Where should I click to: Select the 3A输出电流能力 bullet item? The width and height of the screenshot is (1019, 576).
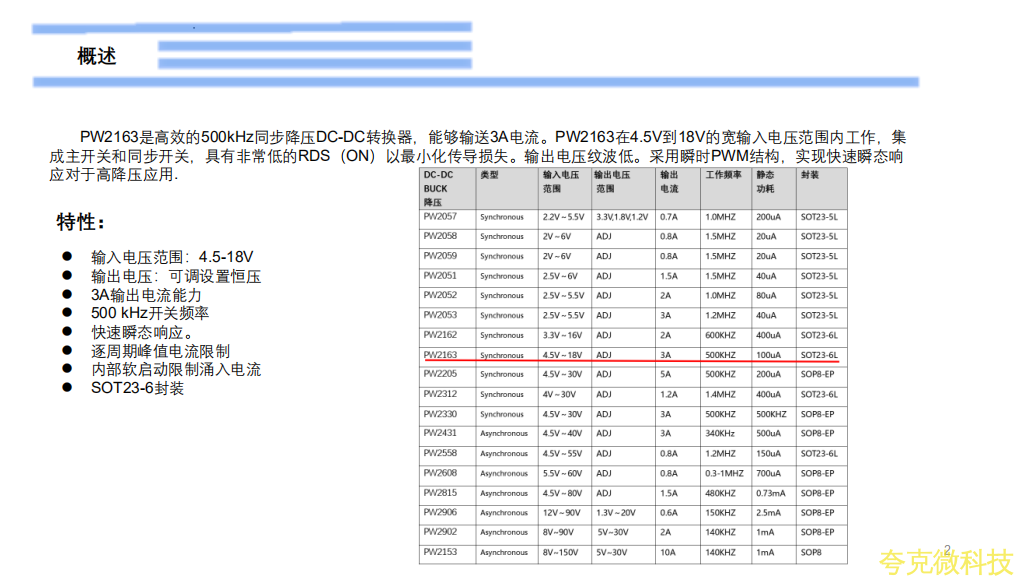coord(146,295)
